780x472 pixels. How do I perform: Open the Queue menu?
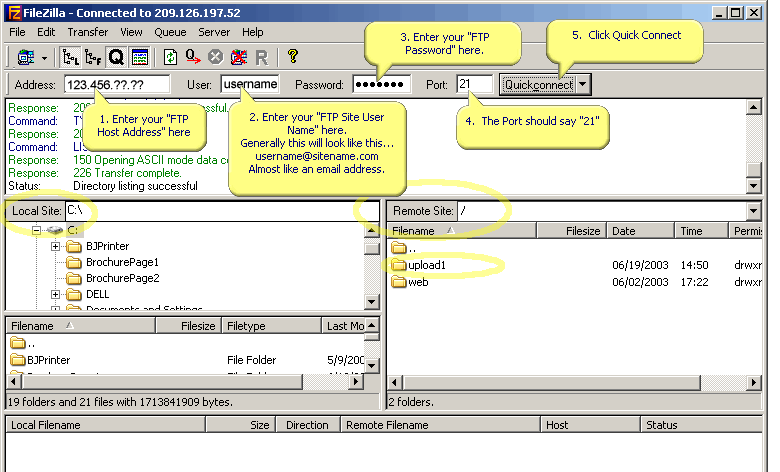(170, 32)
